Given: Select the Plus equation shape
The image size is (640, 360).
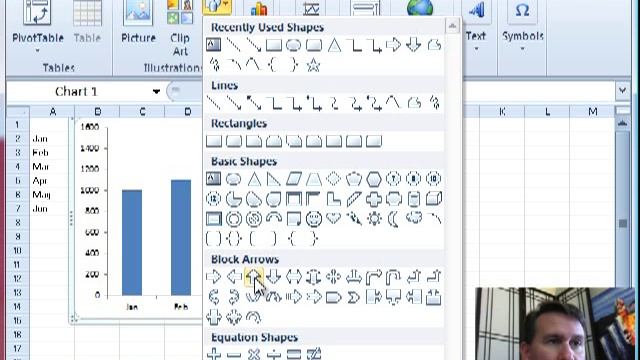Looking at the screenshot, I should pyautogui.click(x=214, y=353).
